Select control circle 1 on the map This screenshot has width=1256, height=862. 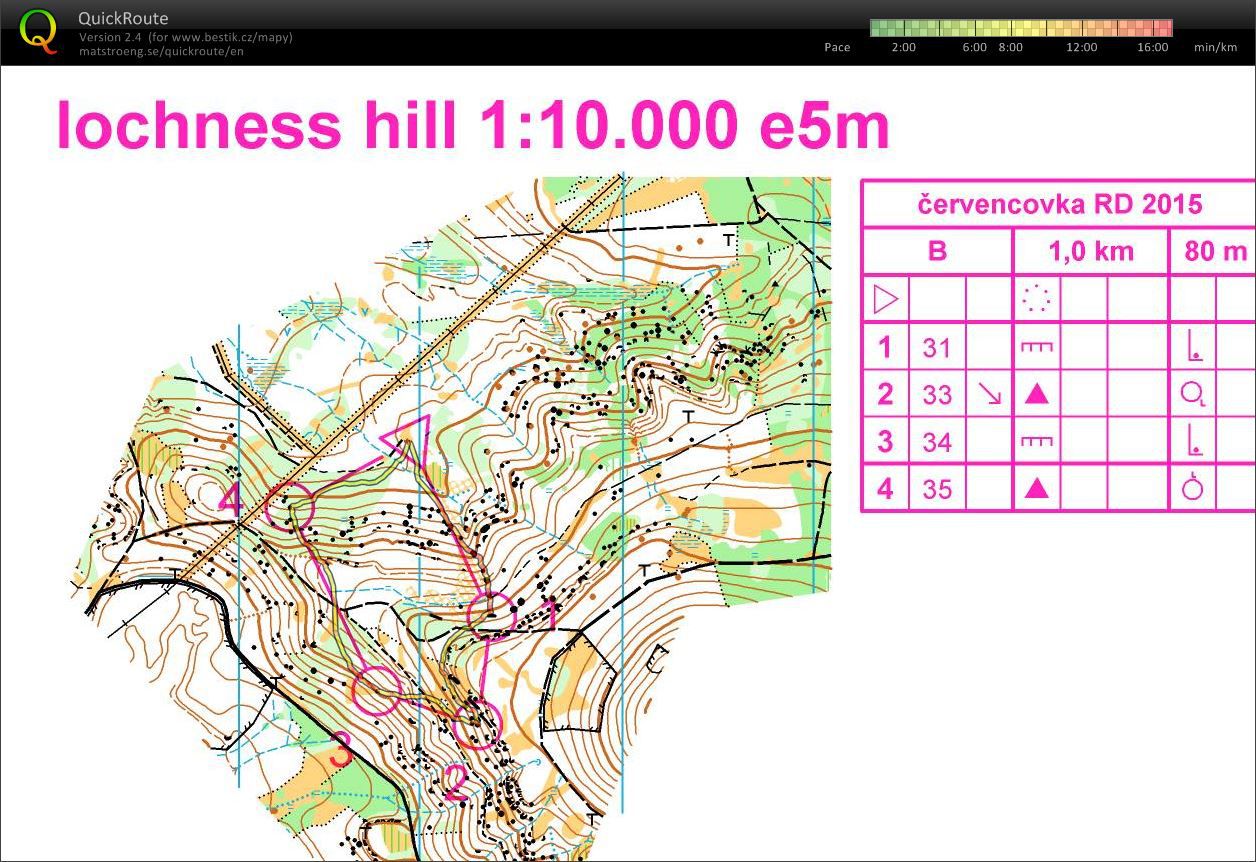click(x=492, y=616)
